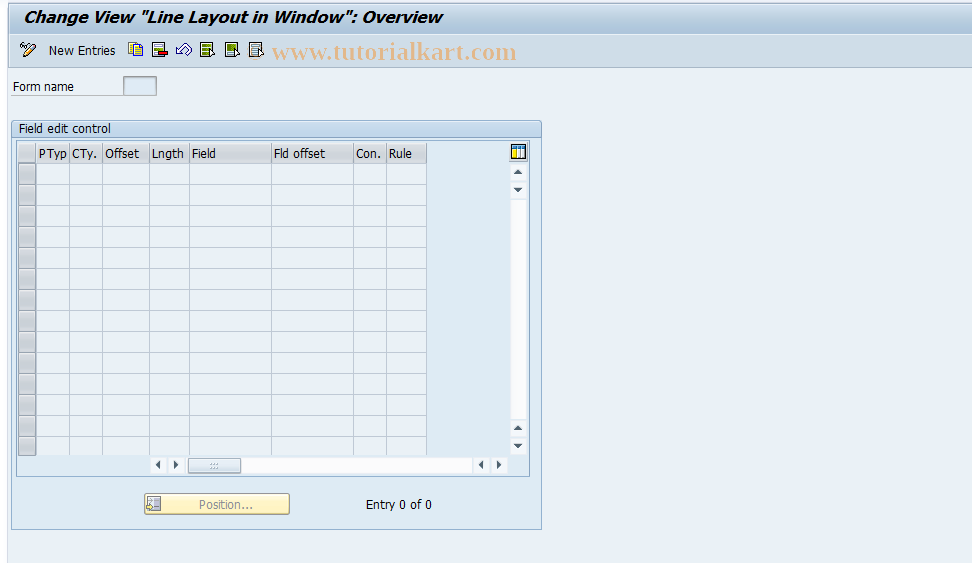Image resolution: width=972 pixels, height=563 pixels.
Task: Click select-all rows corner header
Action: click(x=27, y=153)
